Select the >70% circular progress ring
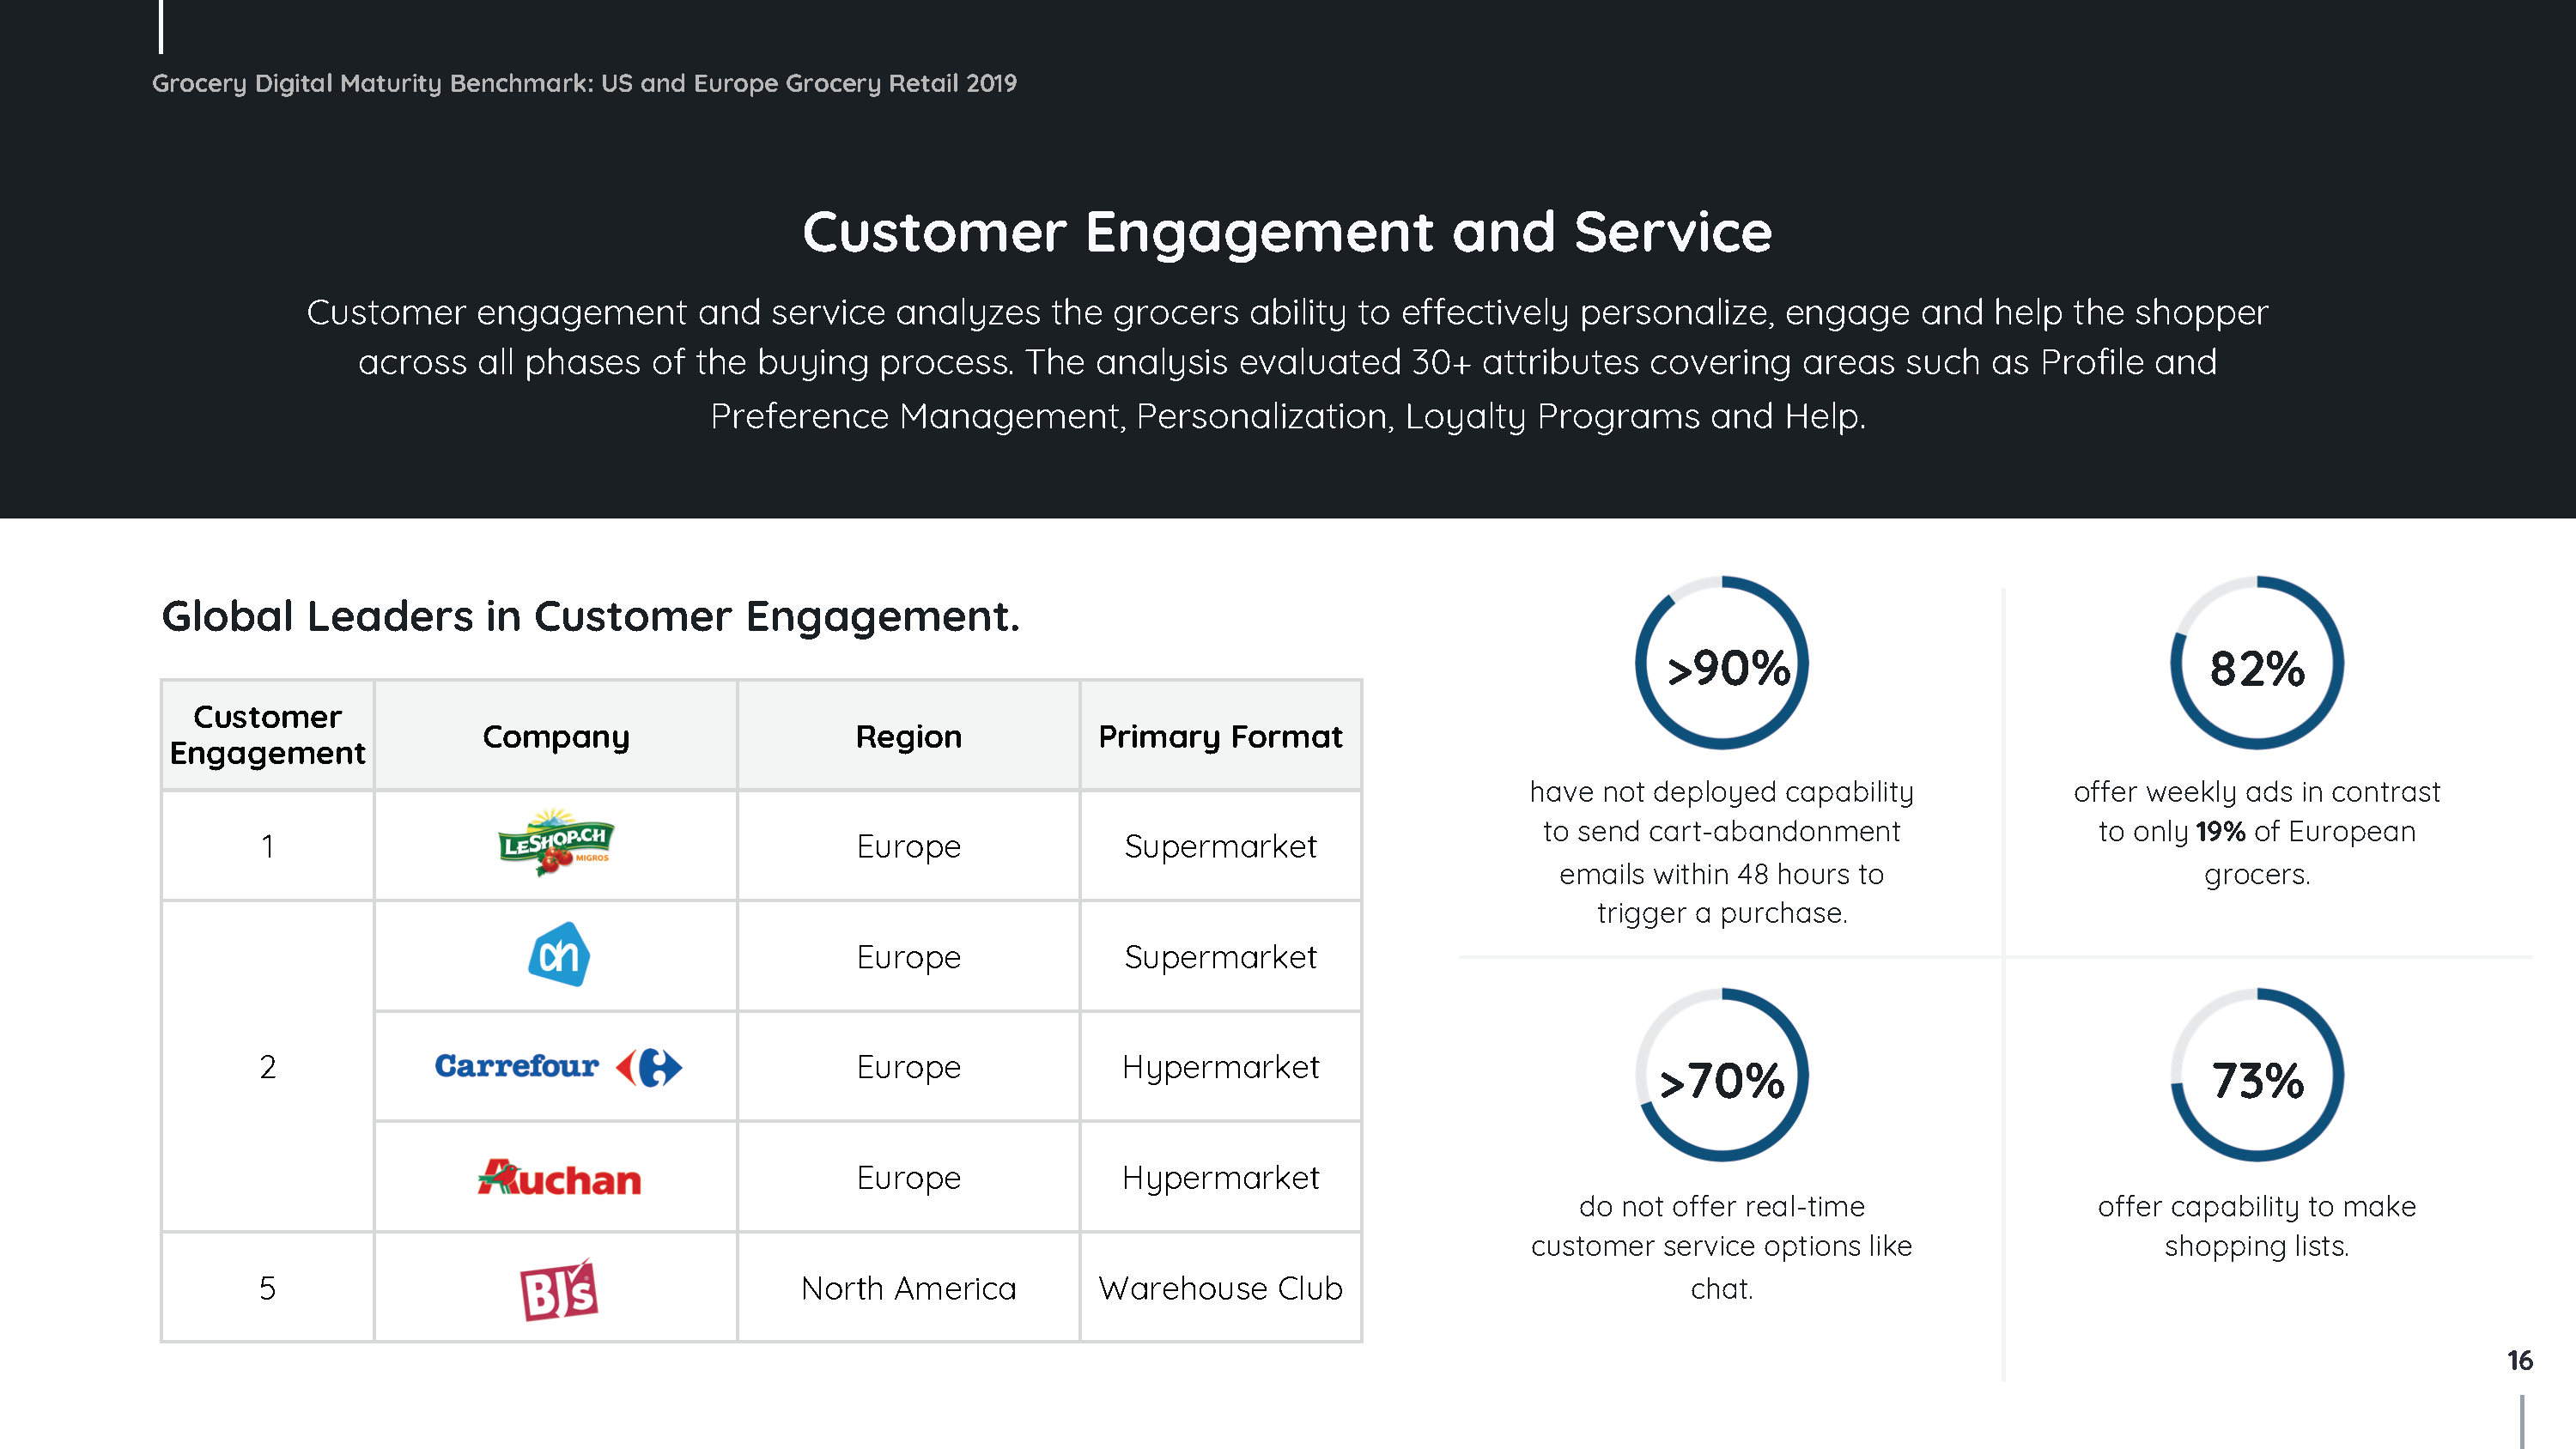 [x=1721, y=1075]
